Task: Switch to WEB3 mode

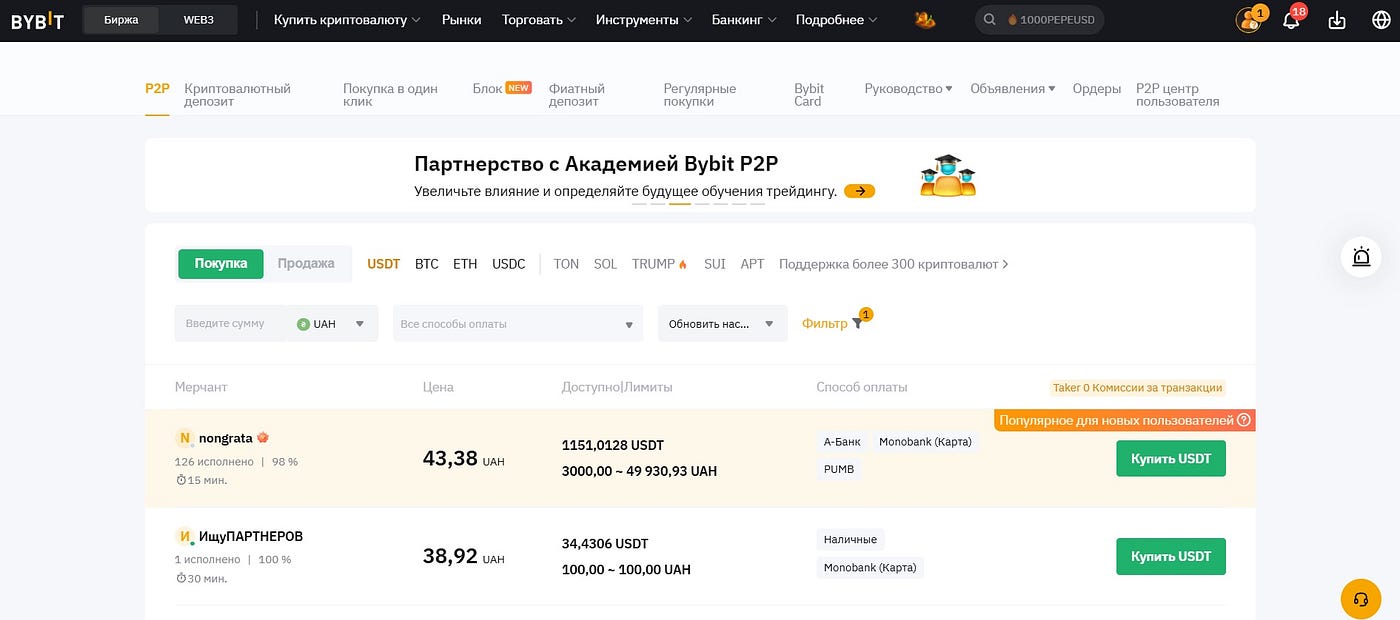Action: [x=198, y=20]
